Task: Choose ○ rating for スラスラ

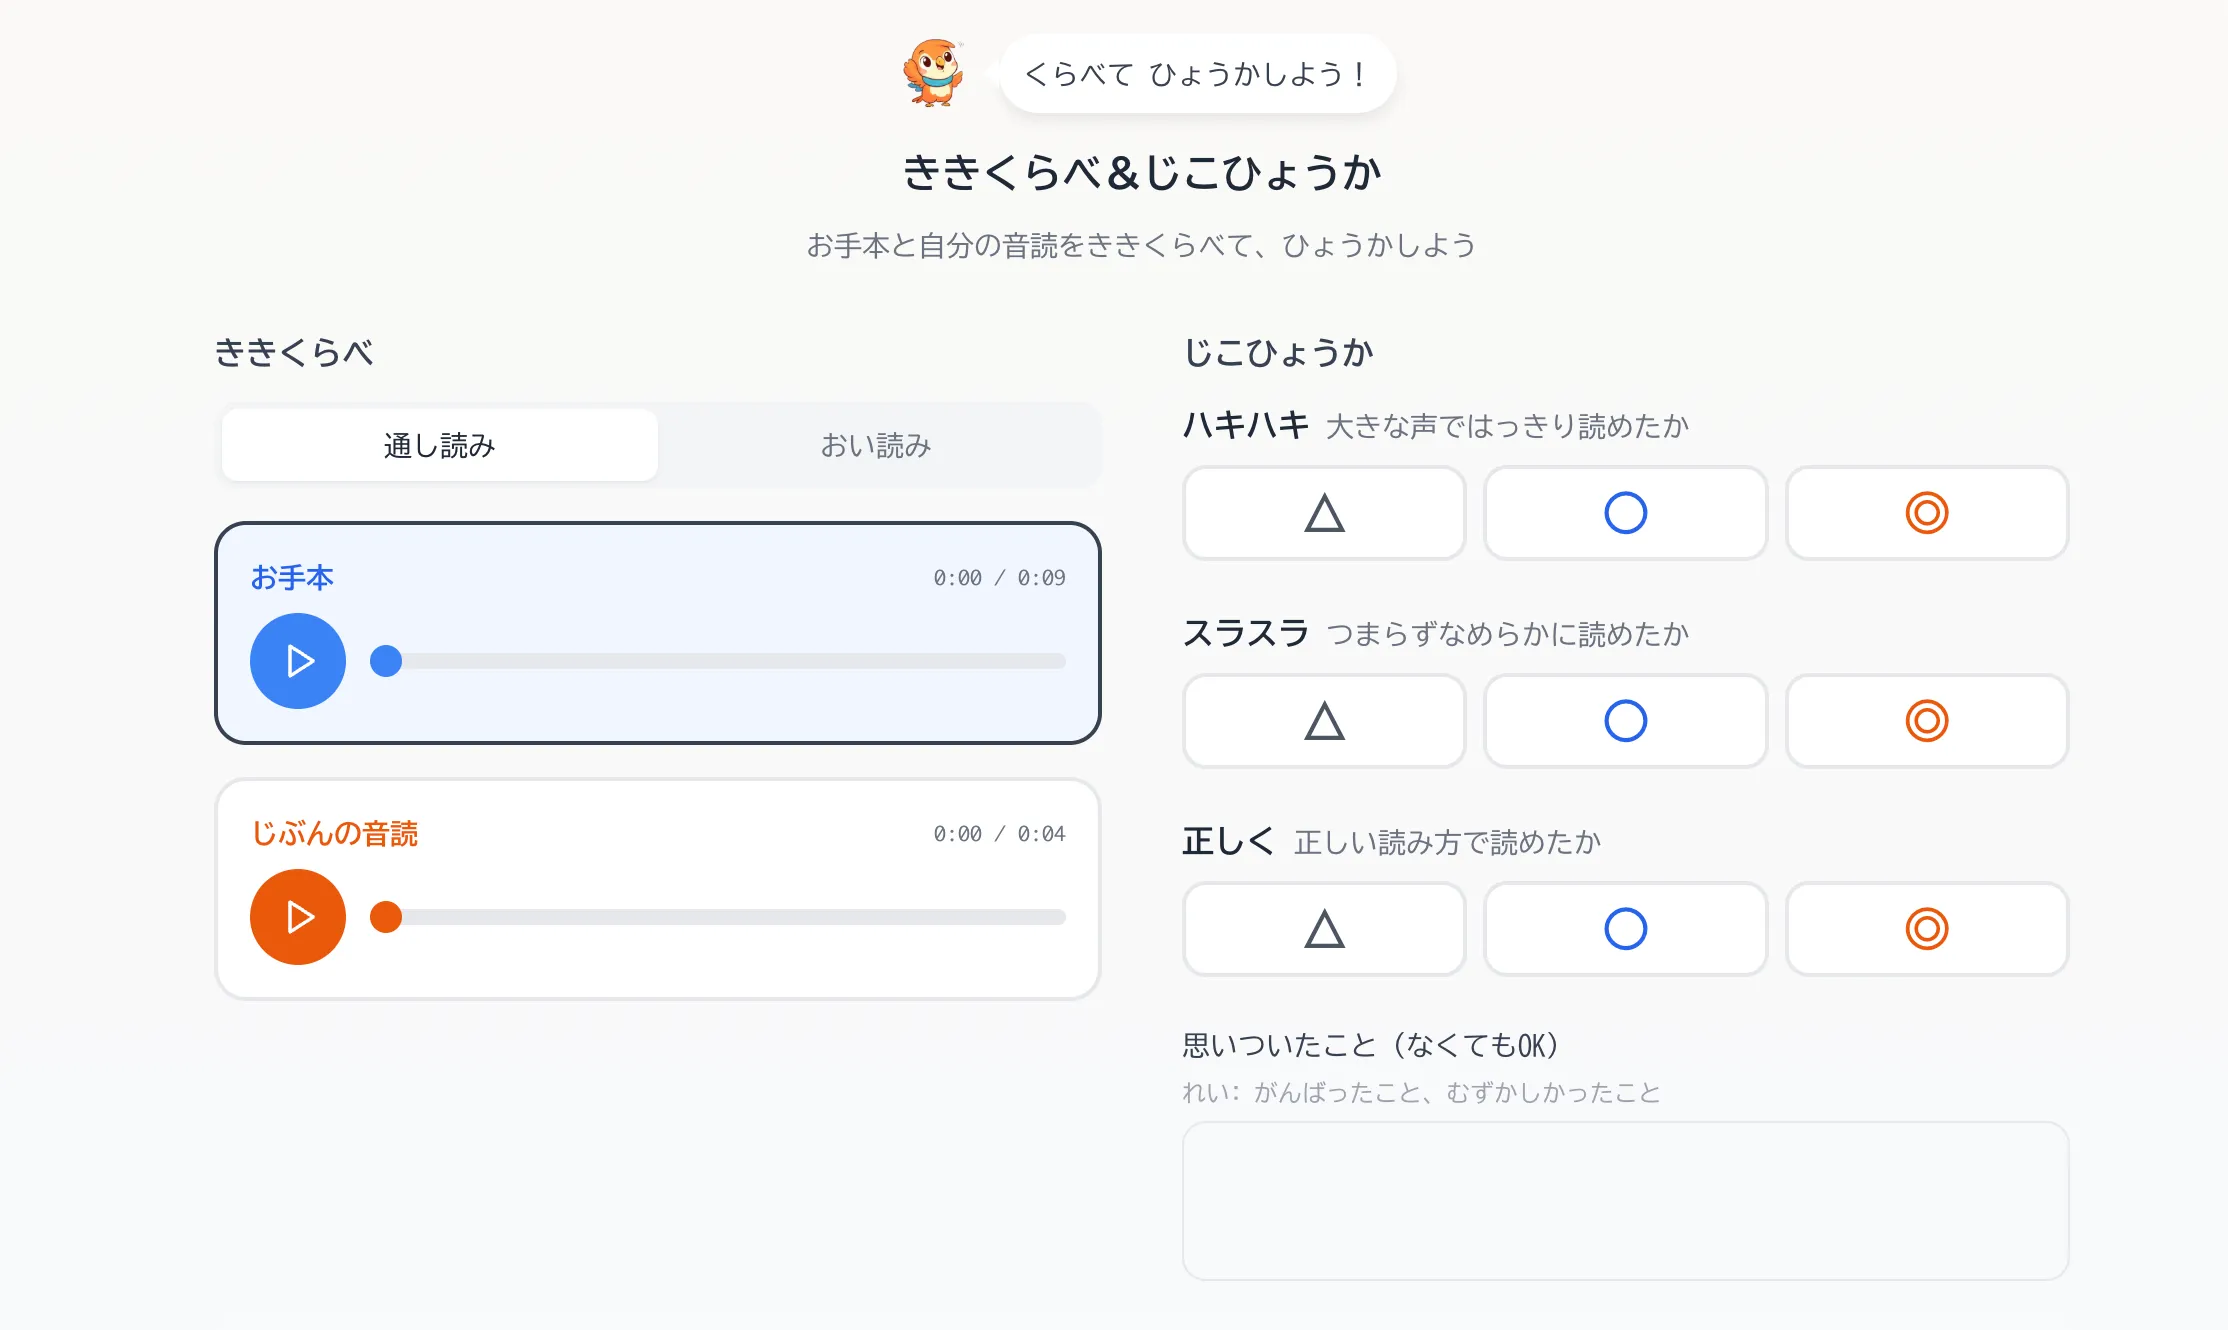Action: [1625, 721]
